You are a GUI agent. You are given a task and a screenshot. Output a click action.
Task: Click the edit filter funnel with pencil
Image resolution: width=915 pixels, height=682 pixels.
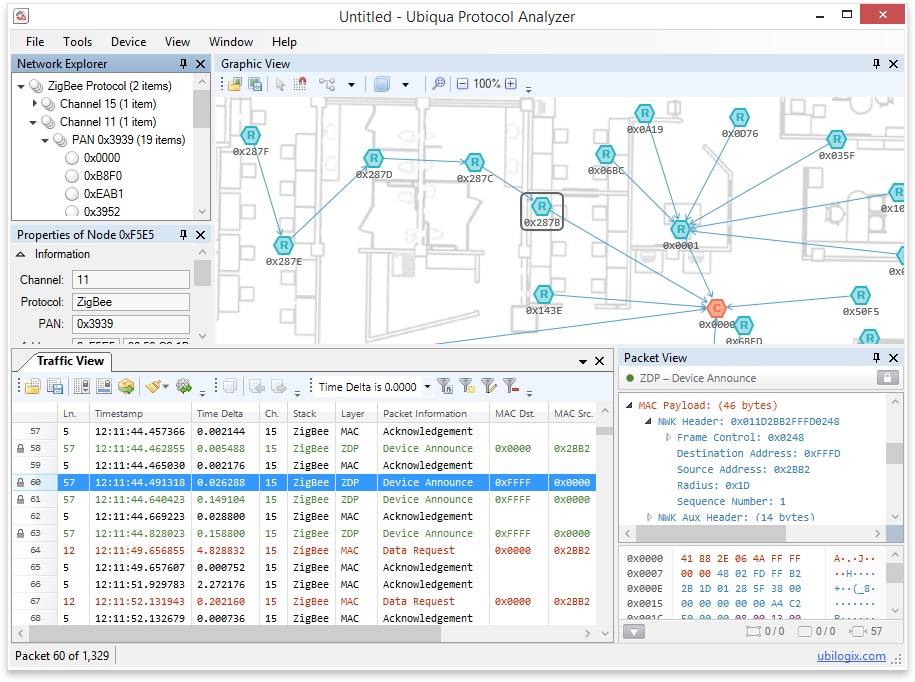(x=489, y=386)
